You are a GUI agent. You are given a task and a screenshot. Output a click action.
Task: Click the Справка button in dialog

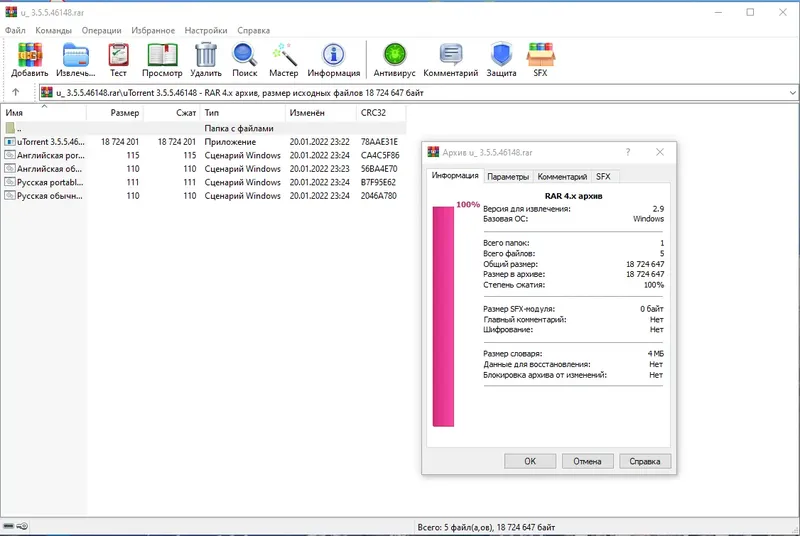tap(644, 461)
